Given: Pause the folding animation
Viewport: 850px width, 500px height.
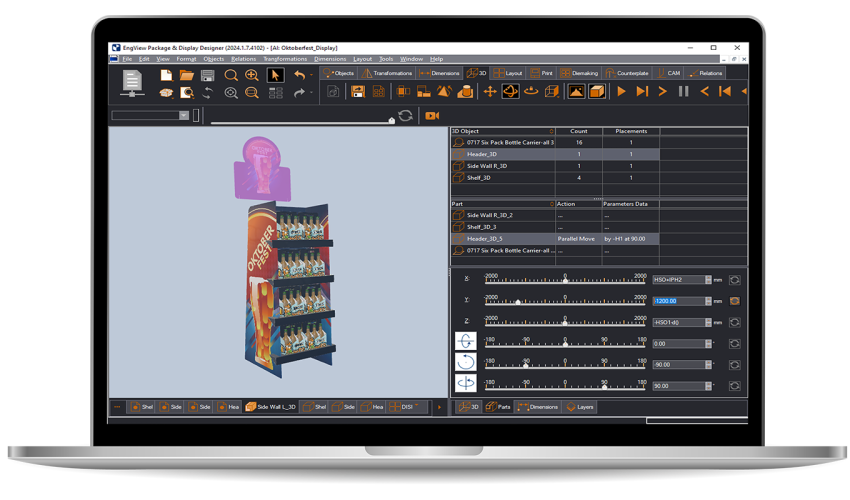Looking at the screenshot, I should pyautogui.click(x=684, y=91).
